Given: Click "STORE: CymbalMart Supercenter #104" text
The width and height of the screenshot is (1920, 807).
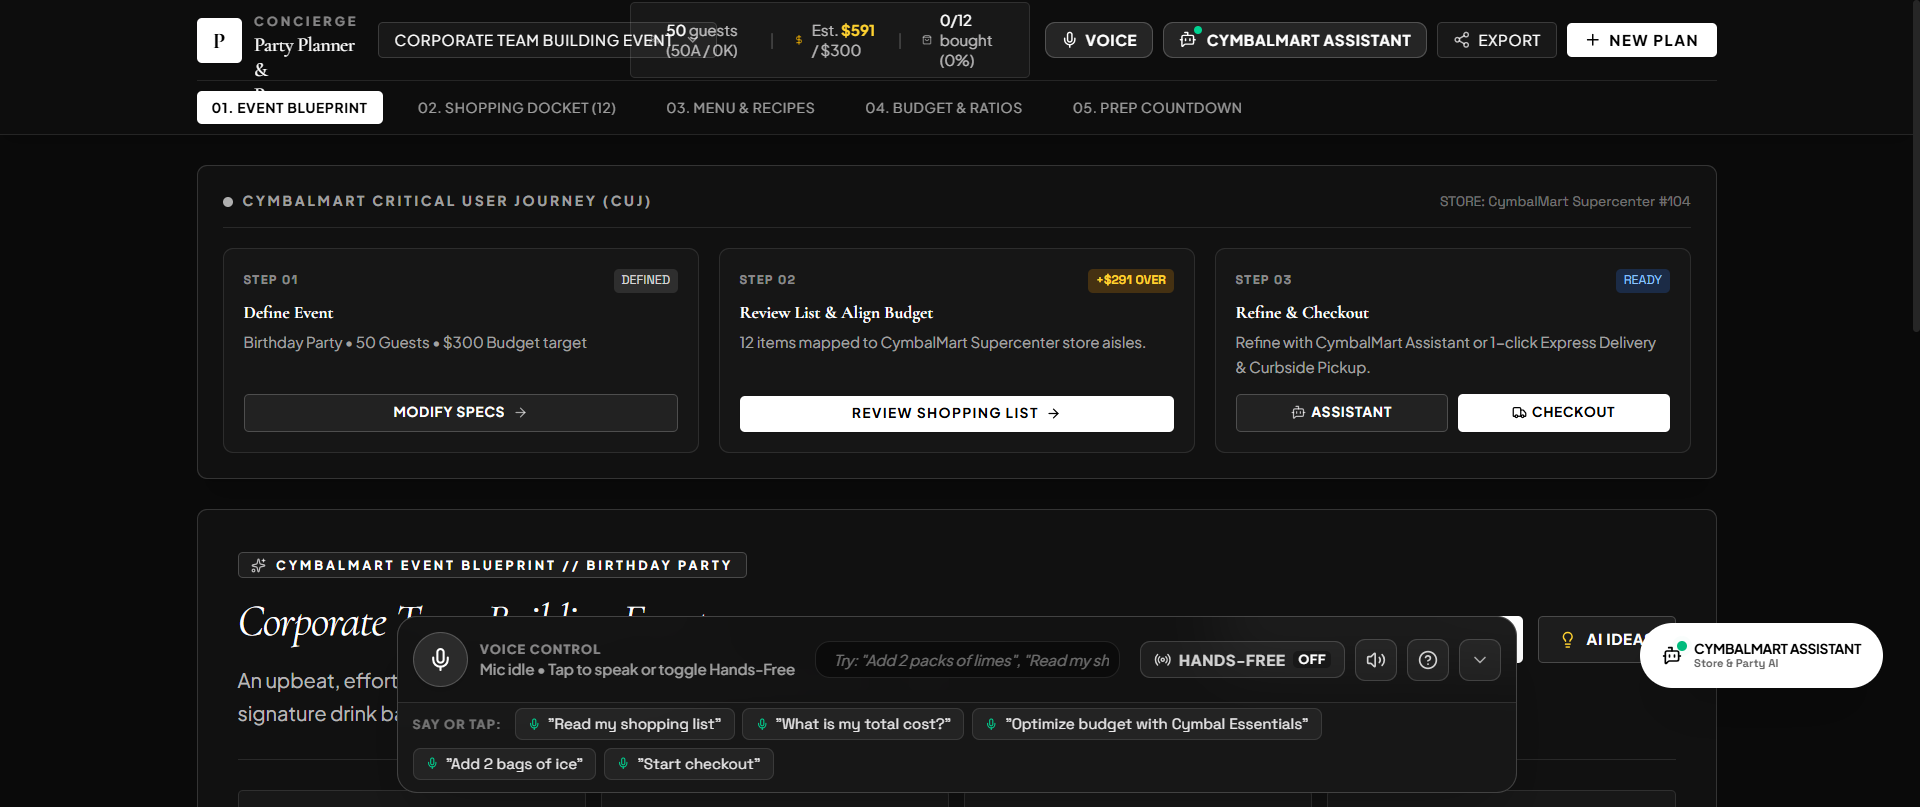Looking at the screenshot, I should click(1565, 202).
